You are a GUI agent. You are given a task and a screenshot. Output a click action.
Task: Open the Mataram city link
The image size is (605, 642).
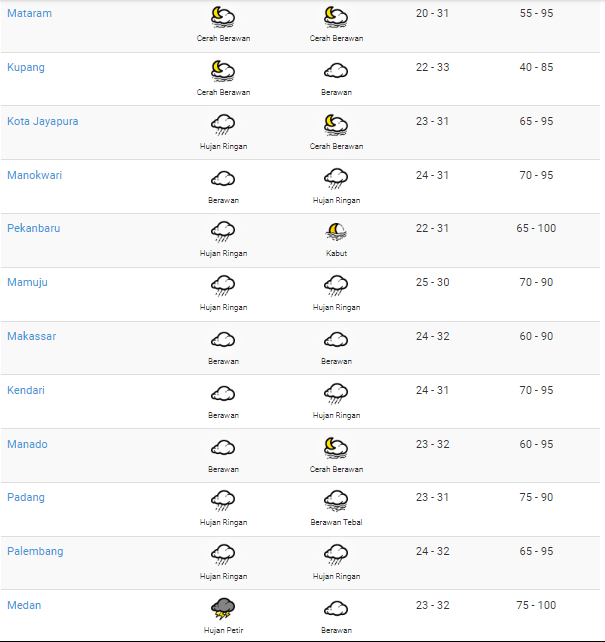[29, 14]
